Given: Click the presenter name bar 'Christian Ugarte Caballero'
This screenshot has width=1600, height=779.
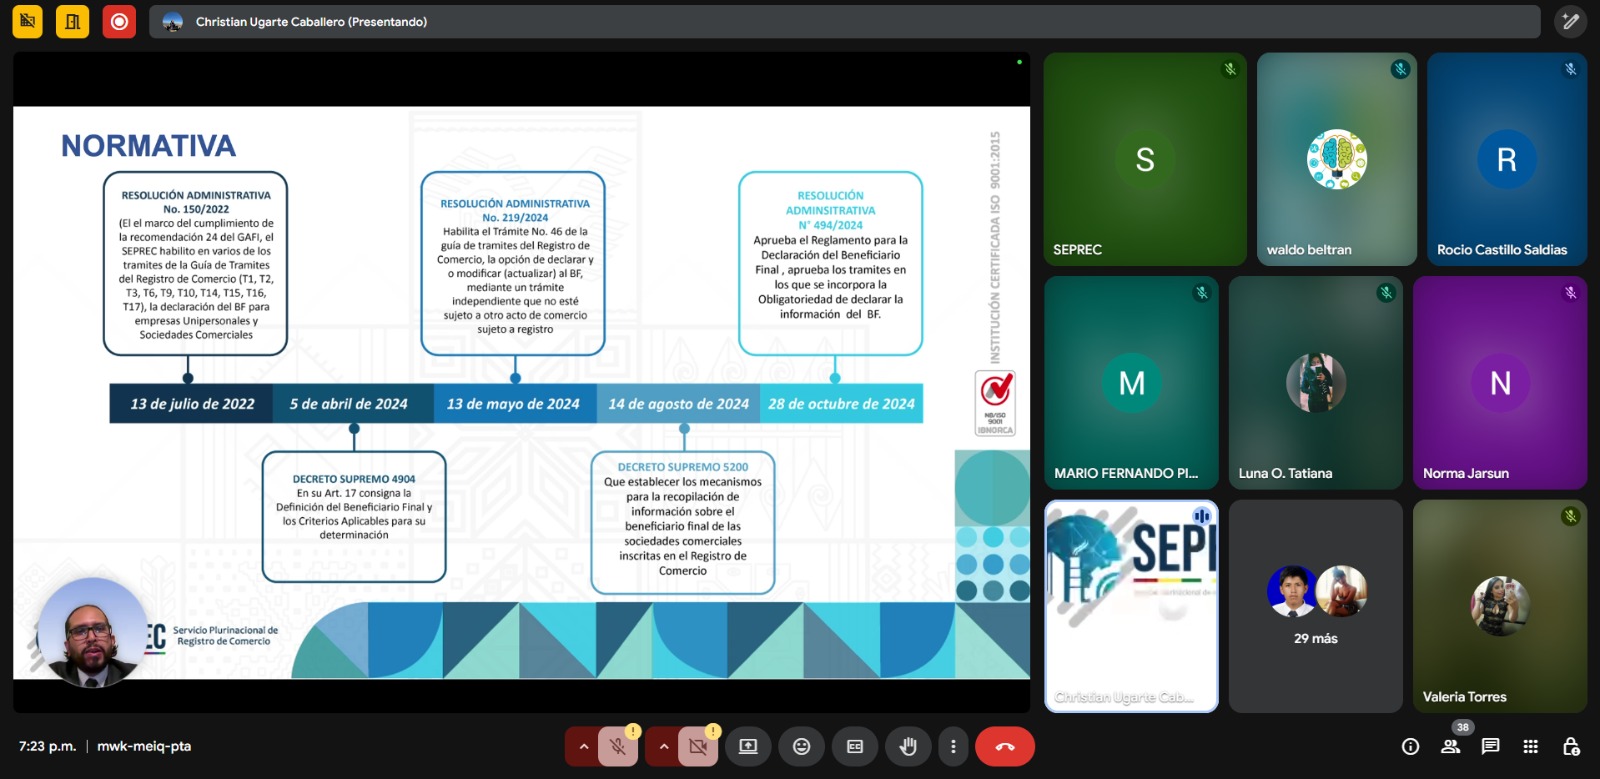Looking at the screenshot, I should pyautogui.click(x=311, y=22).
